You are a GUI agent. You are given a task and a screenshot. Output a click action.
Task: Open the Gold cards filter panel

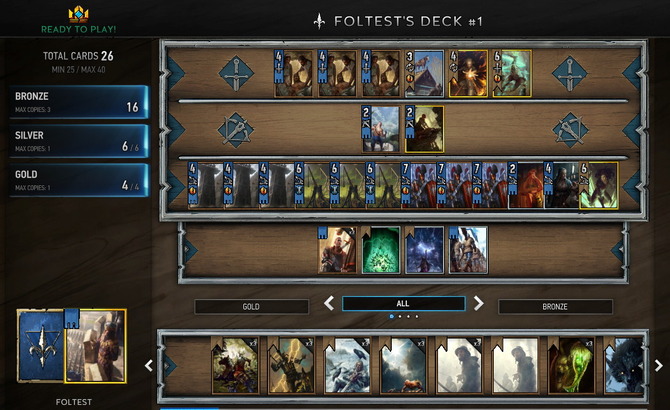tap(79, 180)
